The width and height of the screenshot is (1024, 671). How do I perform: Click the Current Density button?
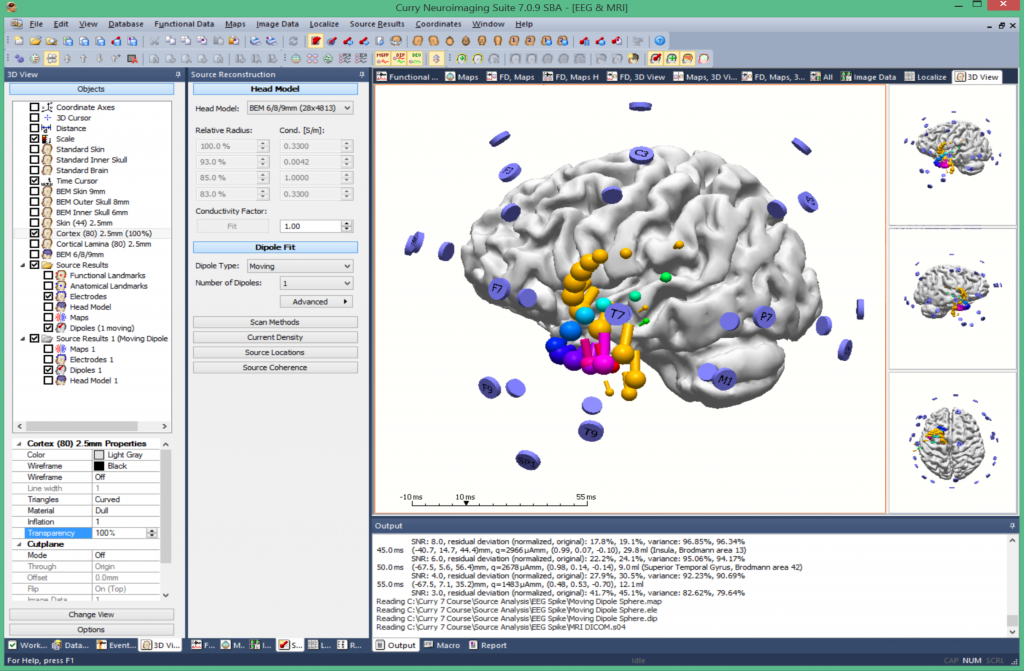click(x=275, y=337)
